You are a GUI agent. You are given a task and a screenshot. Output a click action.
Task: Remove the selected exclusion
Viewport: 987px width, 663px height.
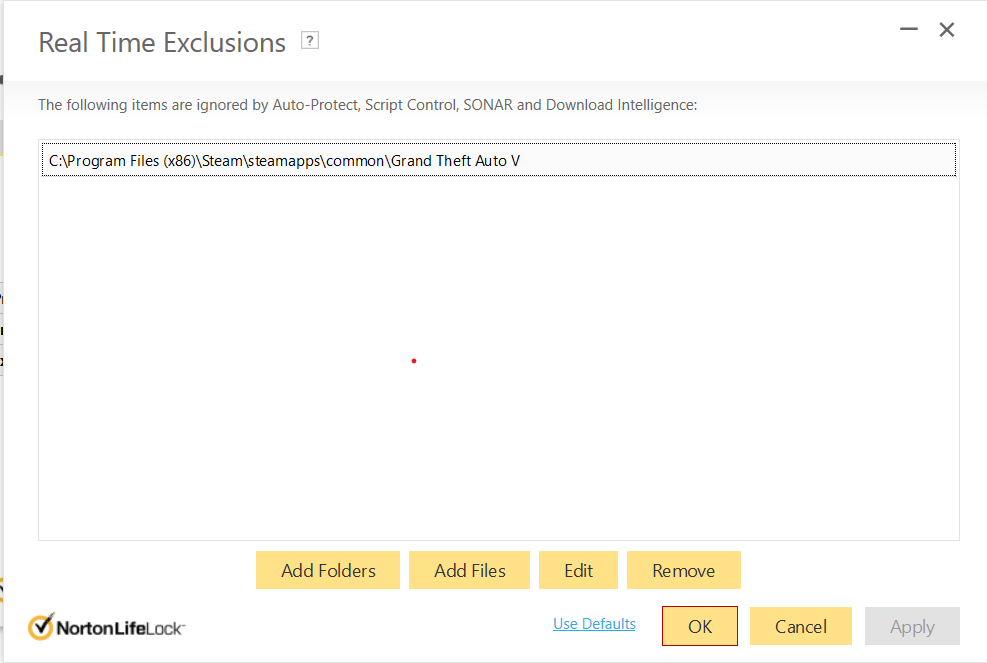tap(683, 570)
